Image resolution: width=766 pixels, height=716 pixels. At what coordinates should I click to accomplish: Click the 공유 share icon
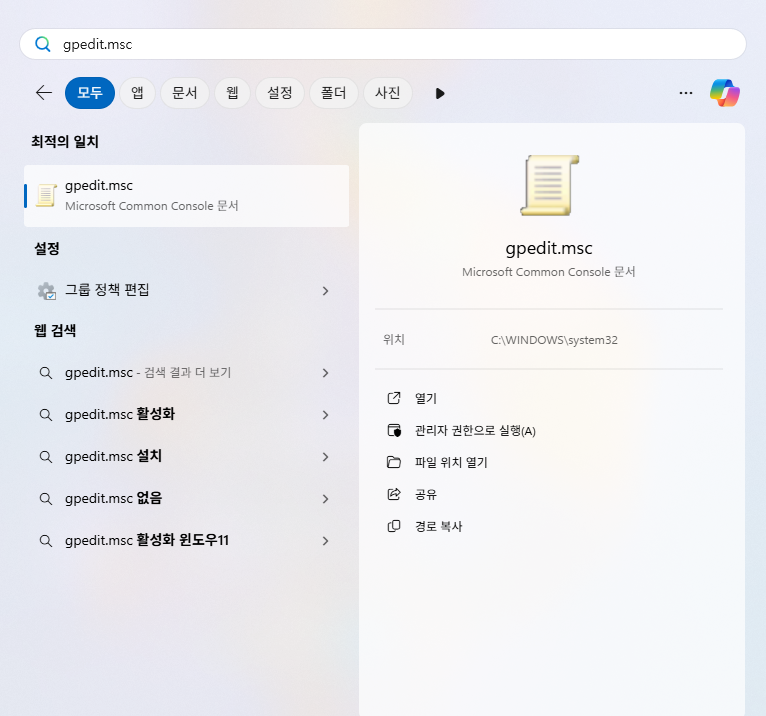(394, 494)
